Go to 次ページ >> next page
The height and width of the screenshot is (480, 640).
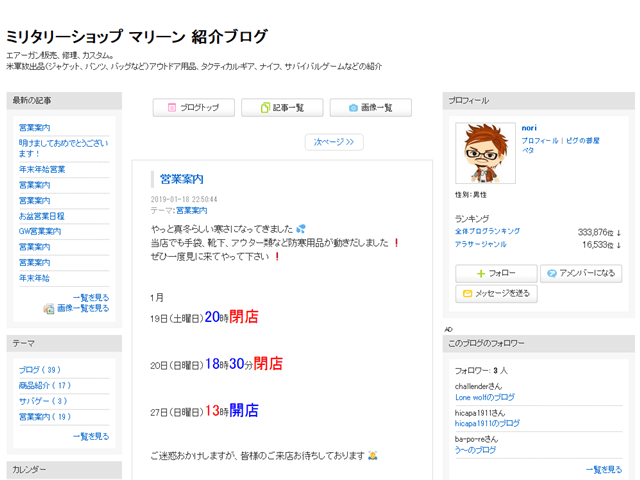[x=334, y=142]
